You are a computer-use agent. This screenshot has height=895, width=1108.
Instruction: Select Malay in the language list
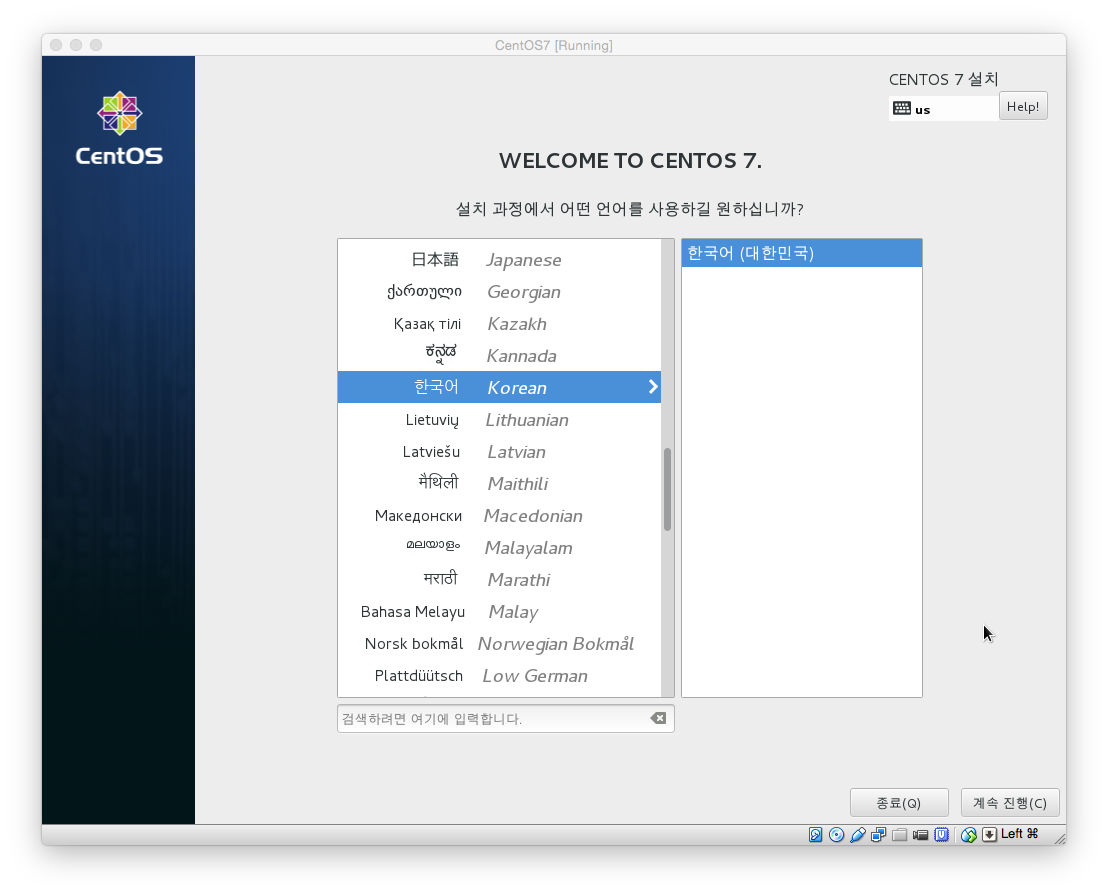[x=500, y=612]
